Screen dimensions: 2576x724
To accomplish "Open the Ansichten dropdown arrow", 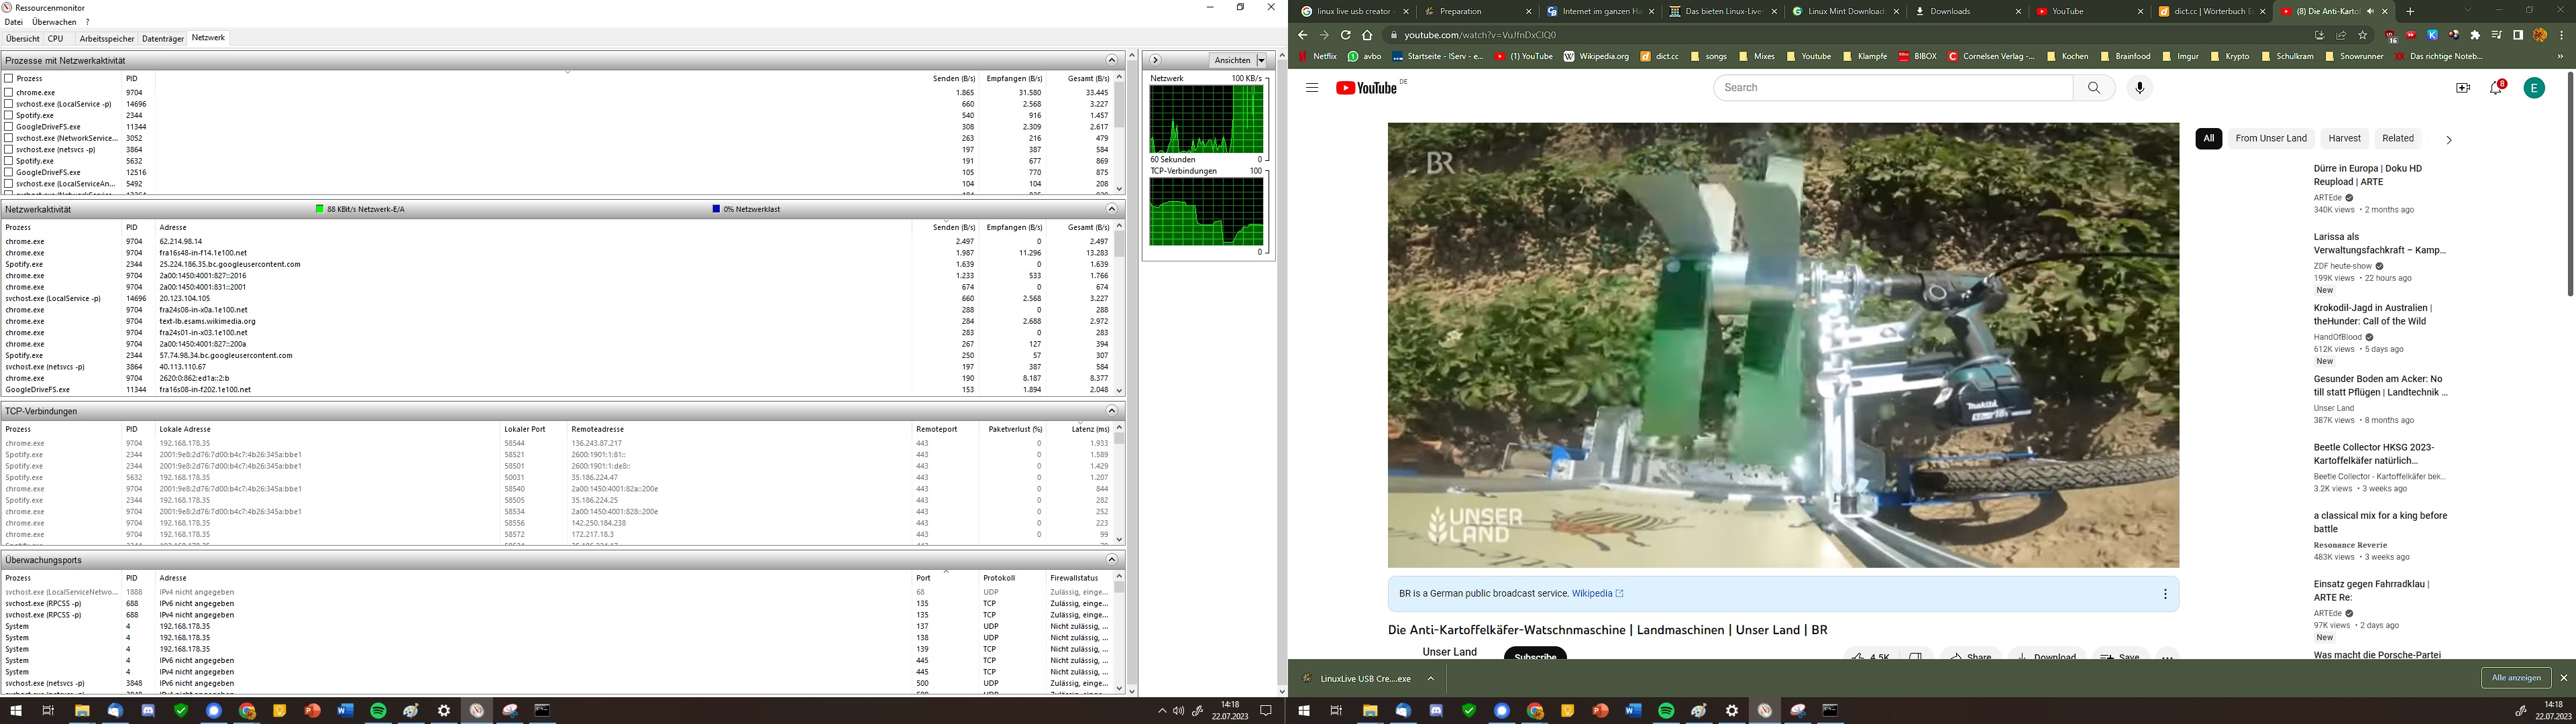I will pyautogui.click(x=1261, y=60).
